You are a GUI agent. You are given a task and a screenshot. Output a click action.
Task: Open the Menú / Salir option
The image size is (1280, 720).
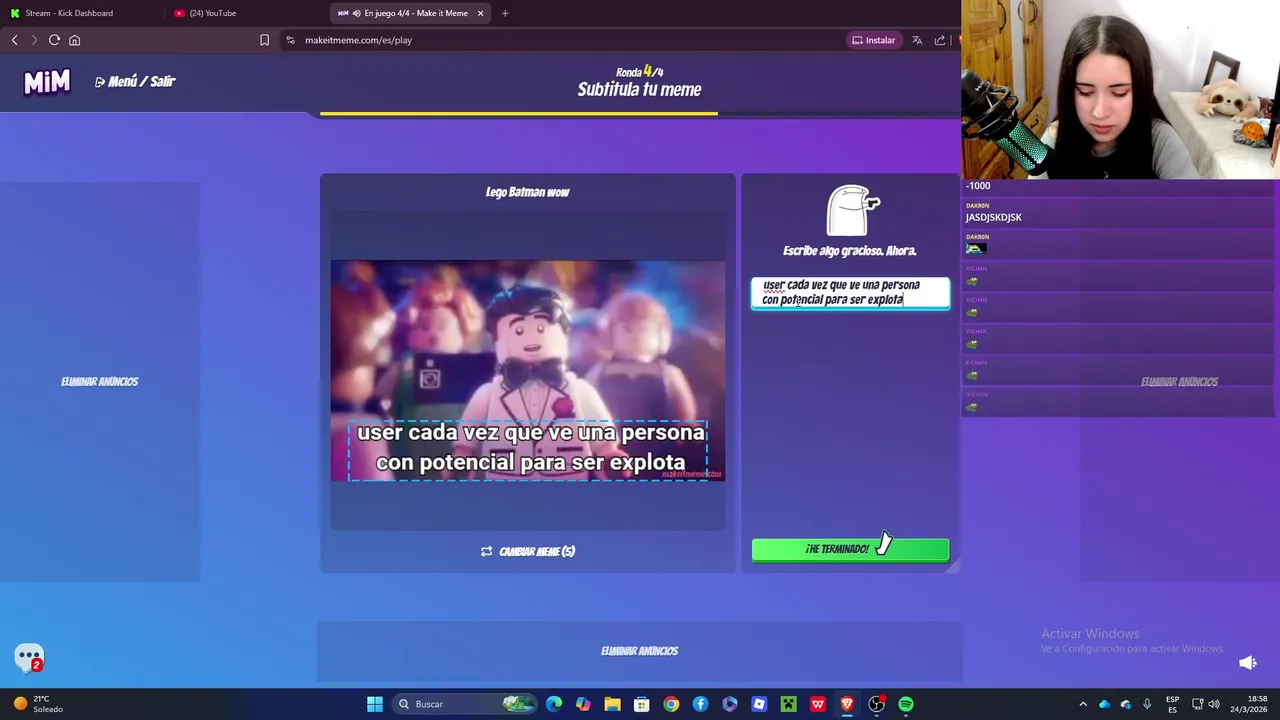pos(135,81)
